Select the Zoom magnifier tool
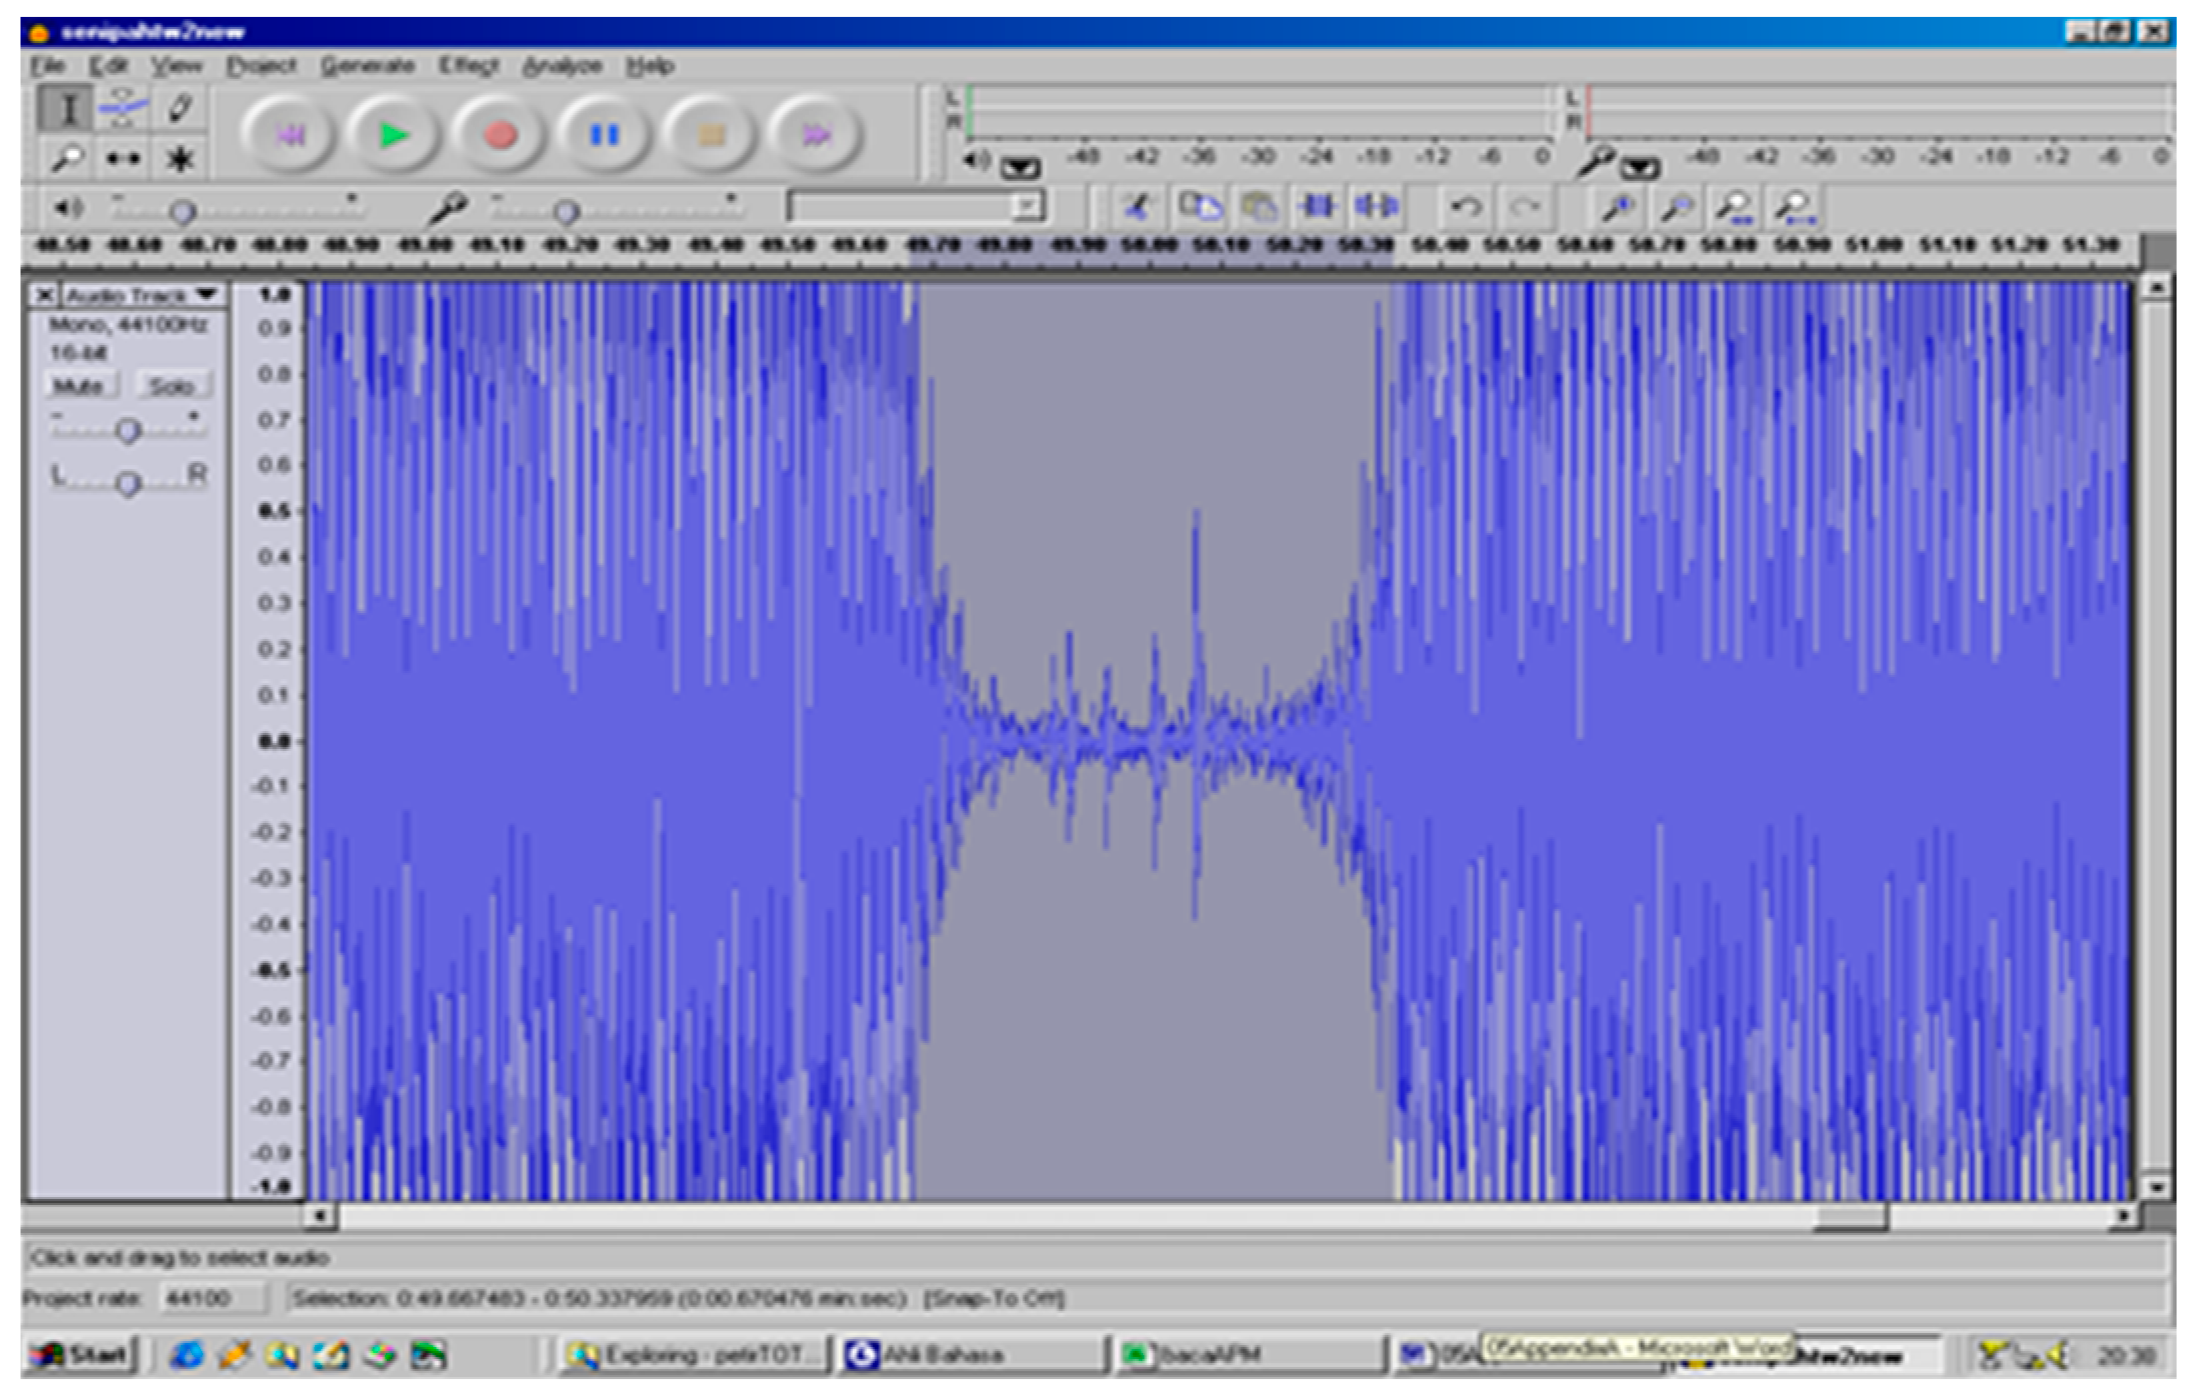The image size is (2197, 1400). coord(67,158)
